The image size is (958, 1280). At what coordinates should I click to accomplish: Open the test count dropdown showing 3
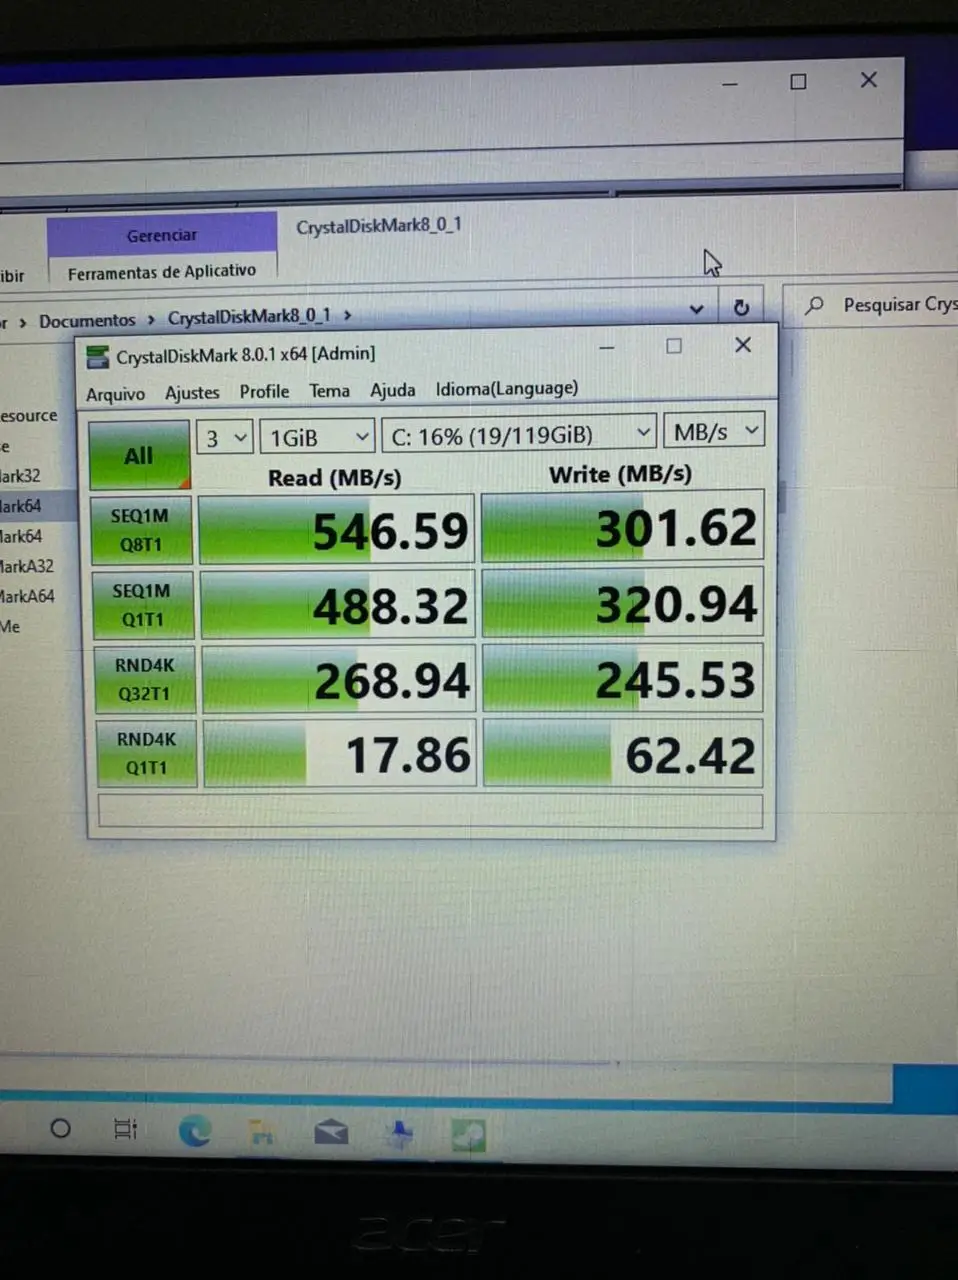click(224, 438)
